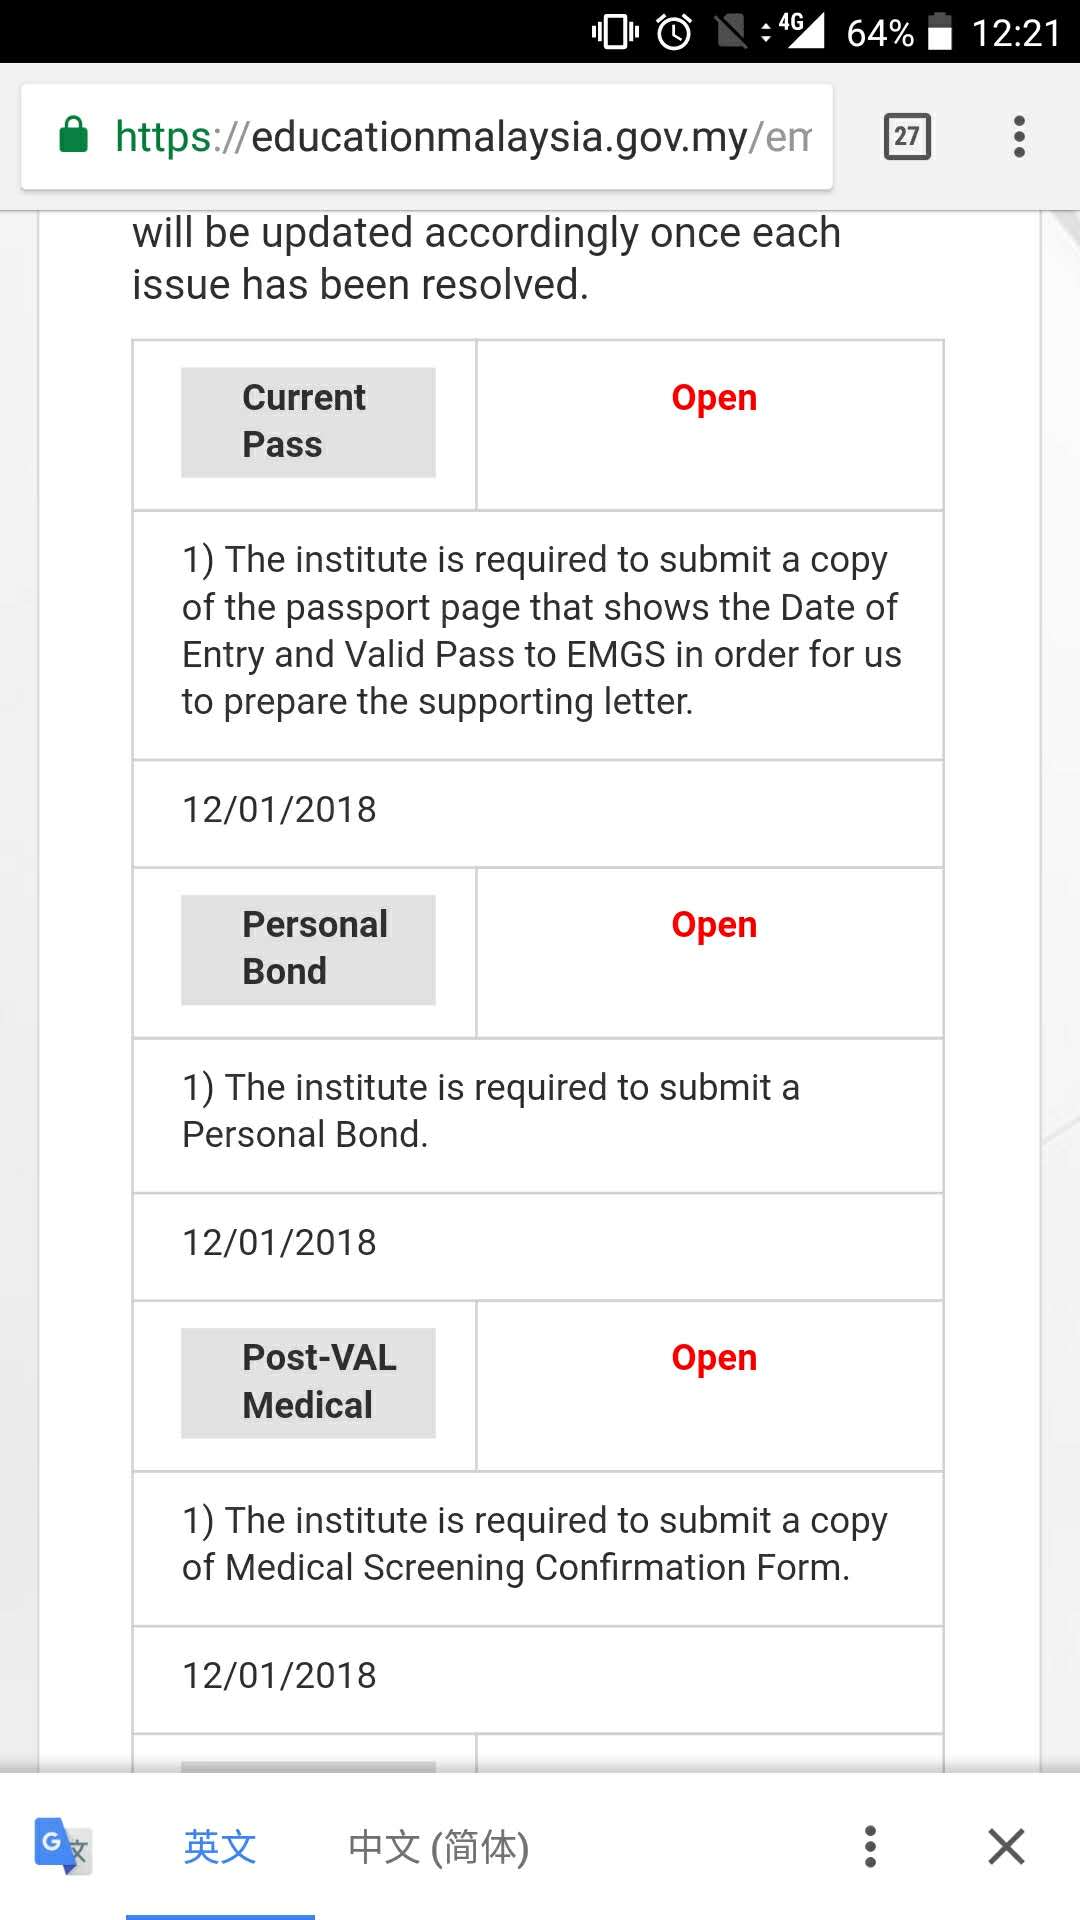The width and height of the screenshot is (1080, 1920).
Task: Tap the Google Translate icon
Action: pyautogui.click(x=62, y=1845)
